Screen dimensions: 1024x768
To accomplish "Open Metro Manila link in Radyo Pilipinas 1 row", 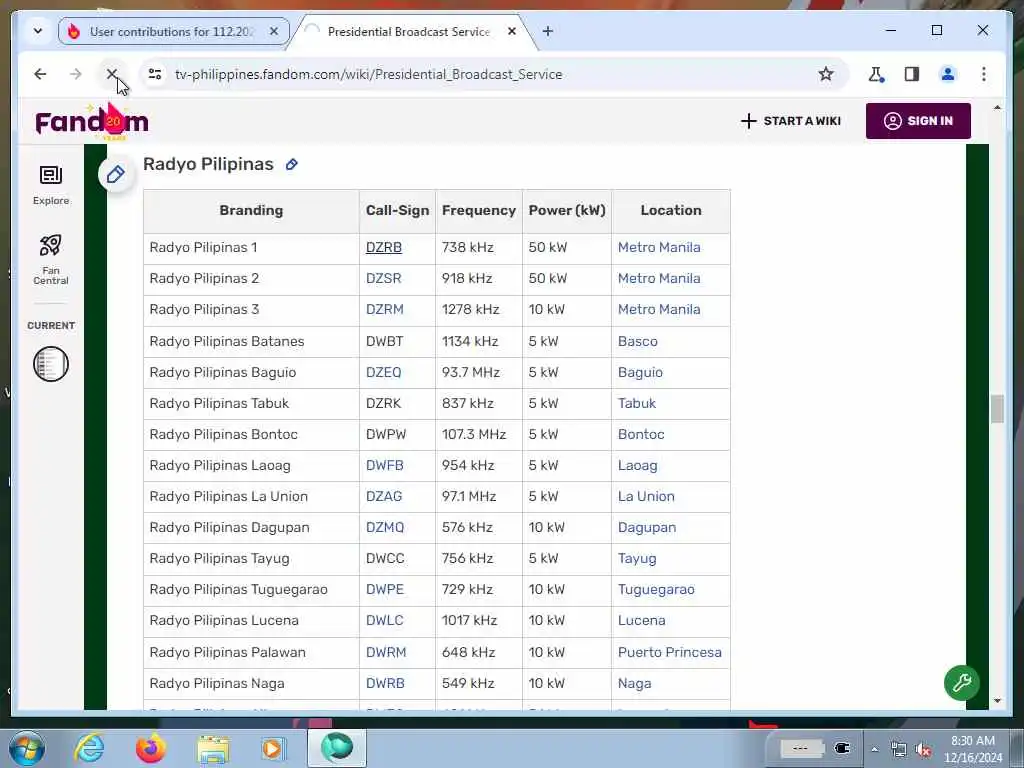I will (x=659, y=248).
